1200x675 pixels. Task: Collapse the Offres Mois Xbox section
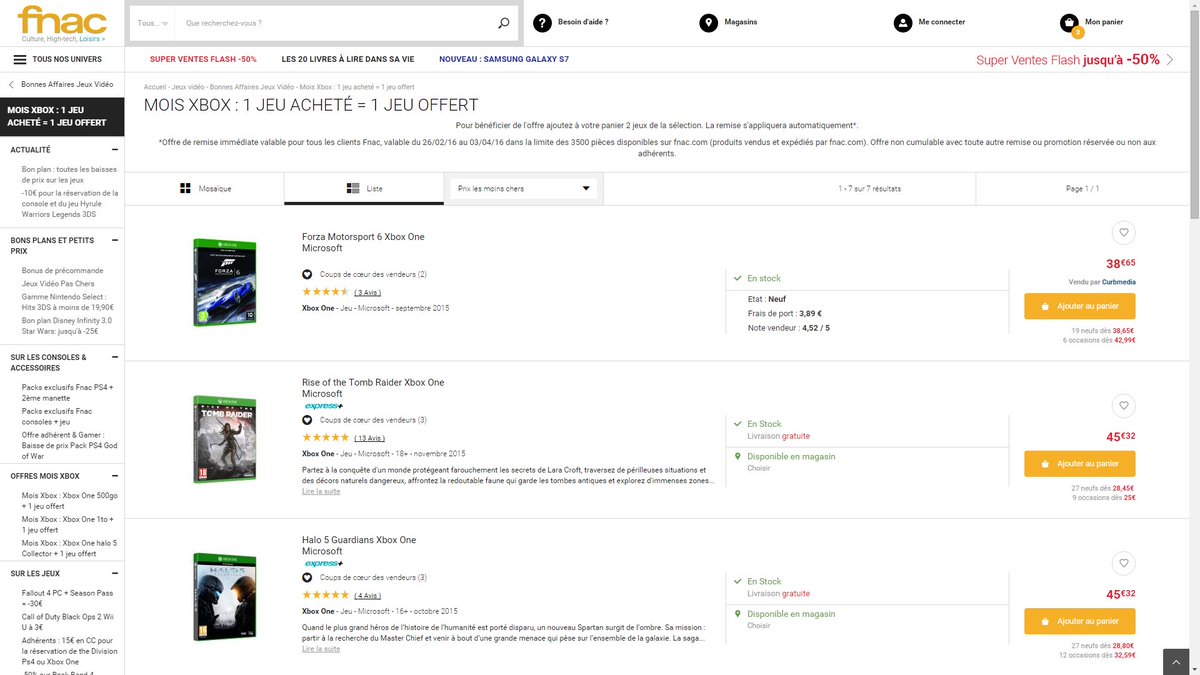pos(115,476)
